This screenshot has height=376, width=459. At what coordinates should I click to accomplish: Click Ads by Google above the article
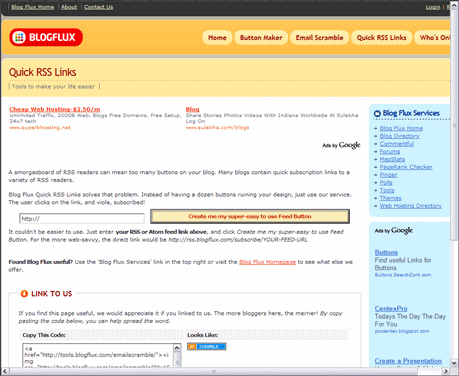coord(341,145)
